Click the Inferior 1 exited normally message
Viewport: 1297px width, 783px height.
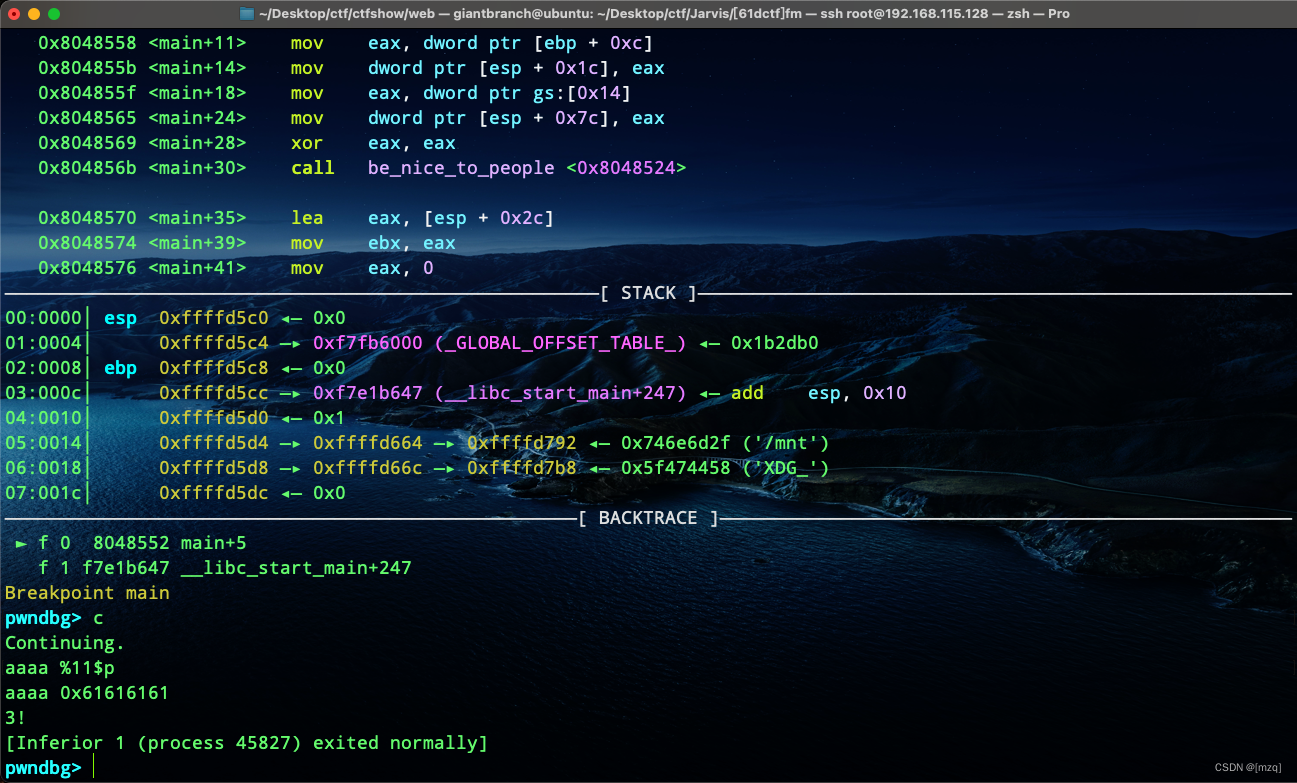coord(247,743)
